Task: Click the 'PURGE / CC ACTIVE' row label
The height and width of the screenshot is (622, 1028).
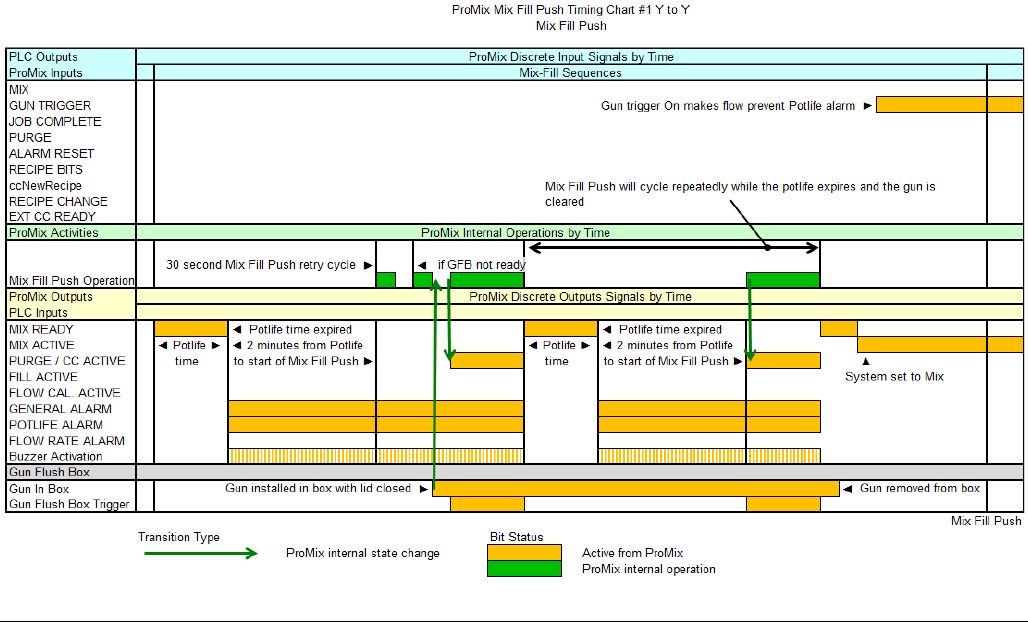Action: point(67,360)
